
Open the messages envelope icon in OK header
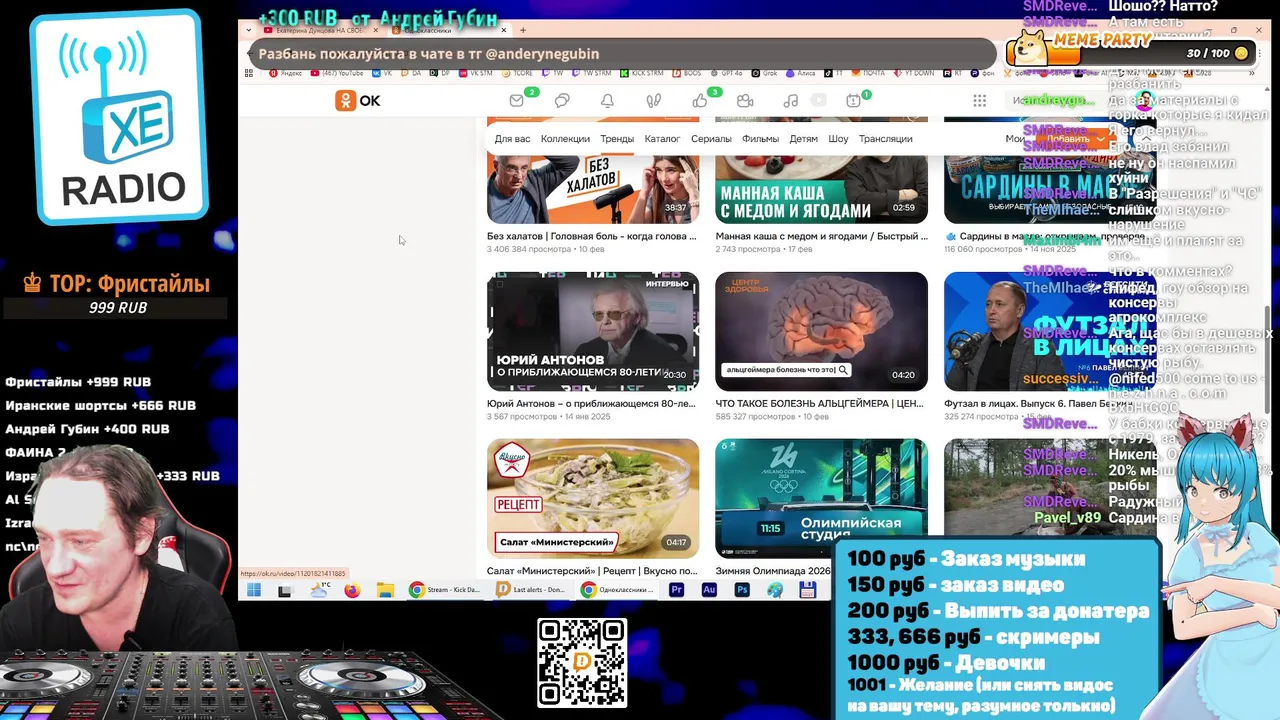tap(516, 100)
